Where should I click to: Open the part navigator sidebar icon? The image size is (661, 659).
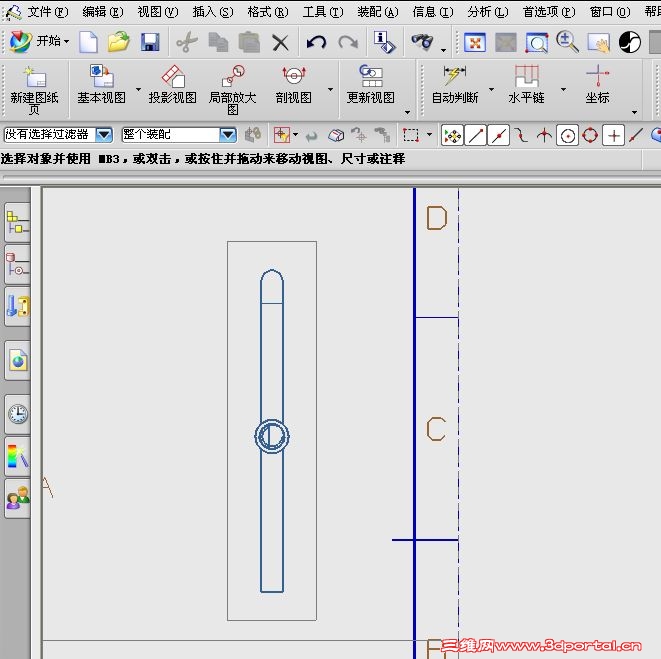click(x=17, y=265)
